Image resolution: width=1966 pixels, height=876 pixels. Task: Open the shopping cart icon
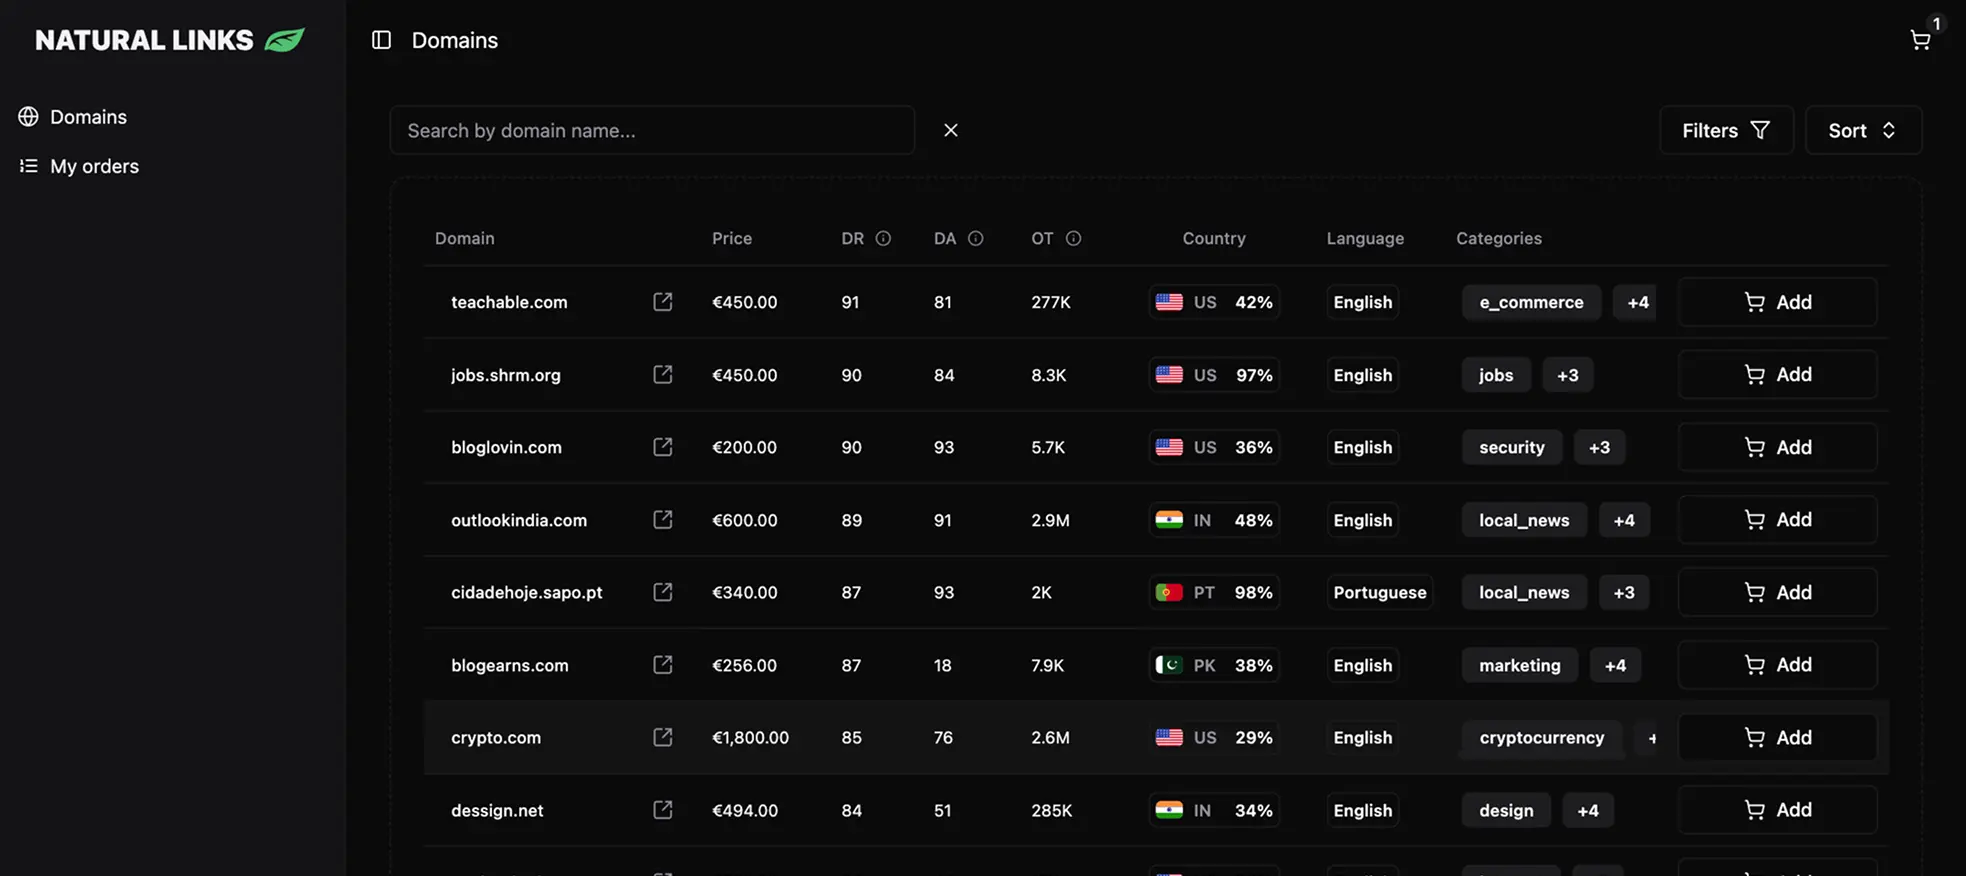point(1920,40)
